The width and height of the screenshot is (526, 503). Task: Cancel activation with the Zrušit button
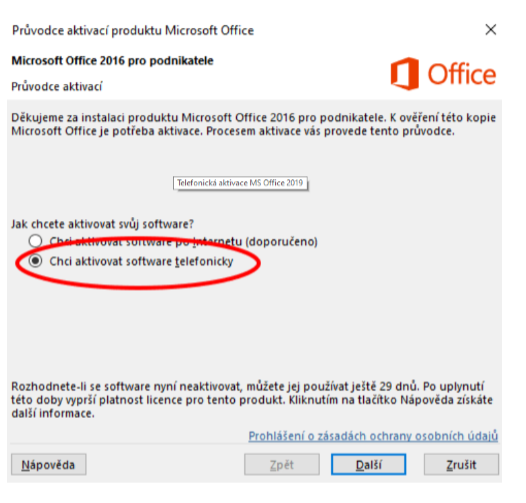pos(461,465)
